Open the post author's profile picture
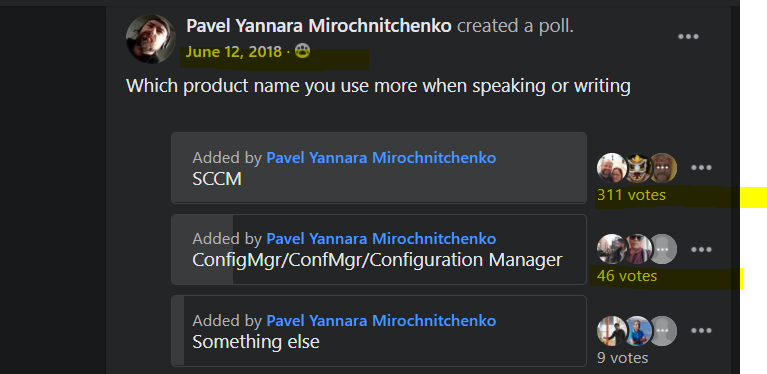Viewport: 767px width, 374px height. click(x=151, y=39)
